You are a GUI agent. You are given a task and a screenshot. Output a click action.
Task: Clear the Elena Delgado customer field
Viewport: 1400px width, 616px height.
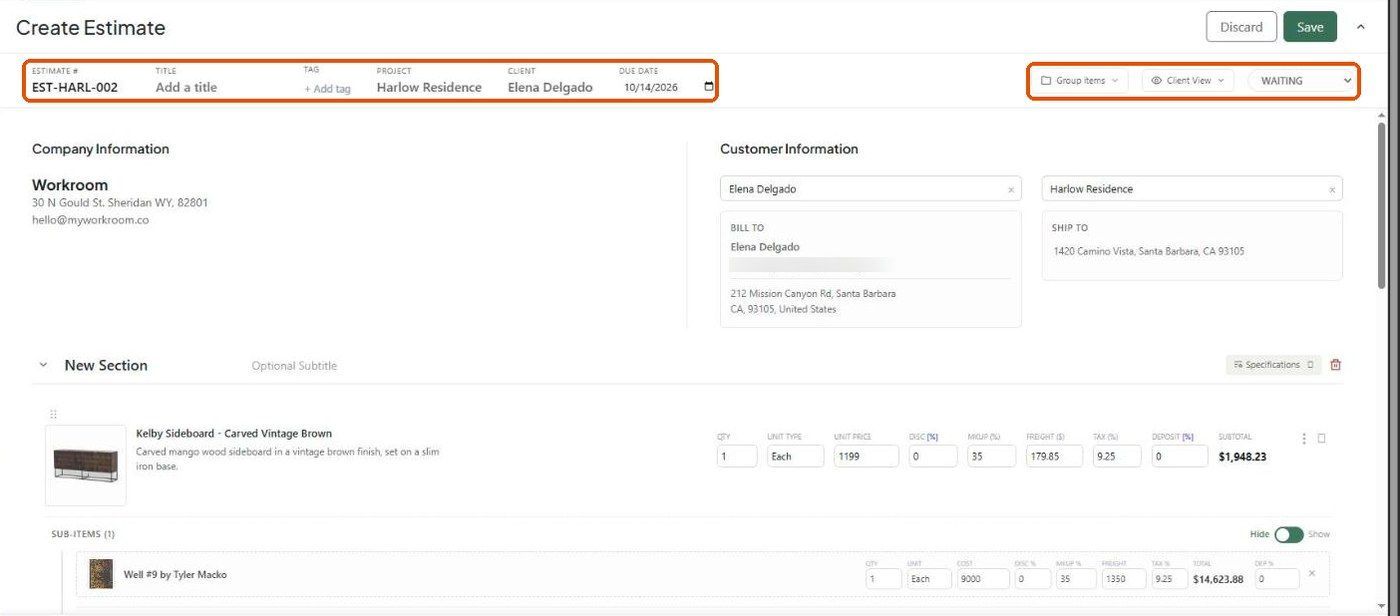[1010, 189]
